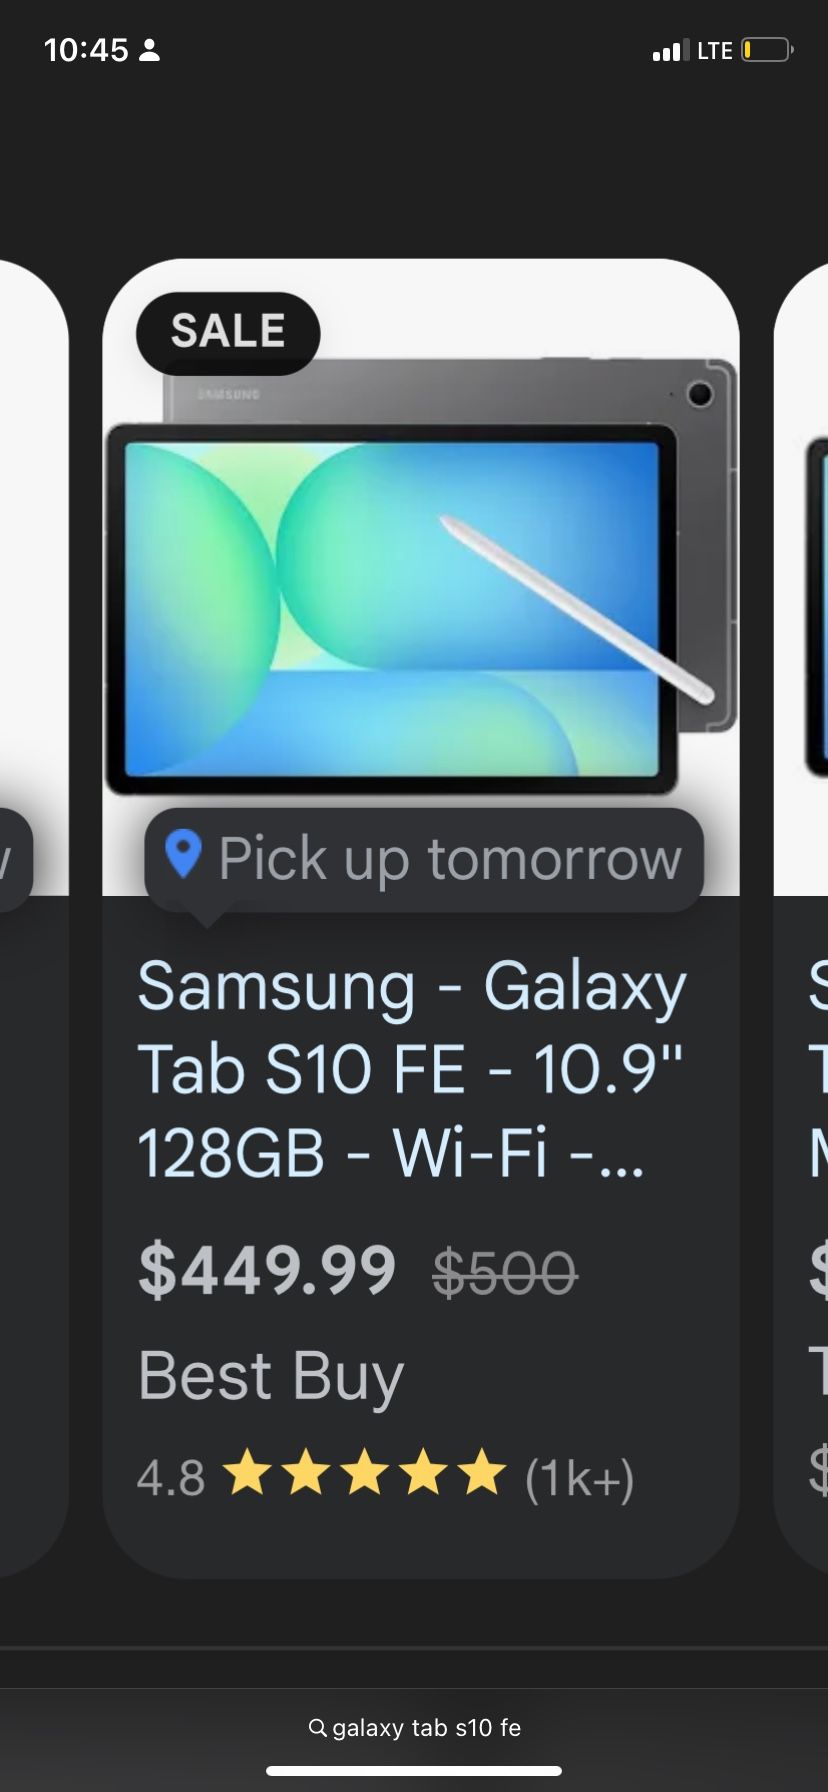Open the Samsung Galaxy Tab S10 FE title
Image resolution: width=828 pixels, height=1792 pixels.
(x=411, y=1068)
